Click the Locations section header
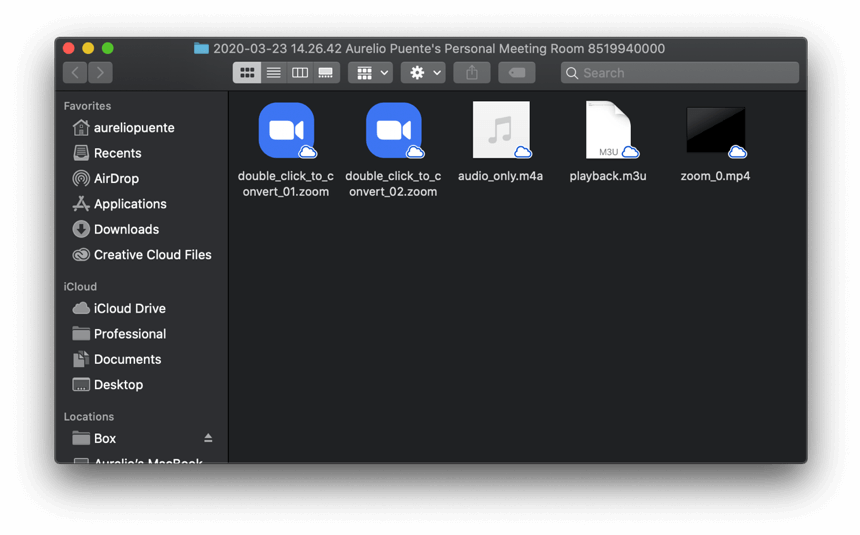This screenshot has width=860, height=535. [89, 416]
